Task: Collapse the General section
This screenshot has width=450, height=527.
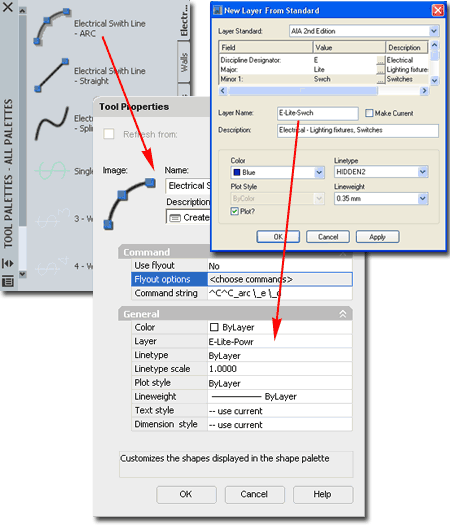Action: [x=342, y=314]
